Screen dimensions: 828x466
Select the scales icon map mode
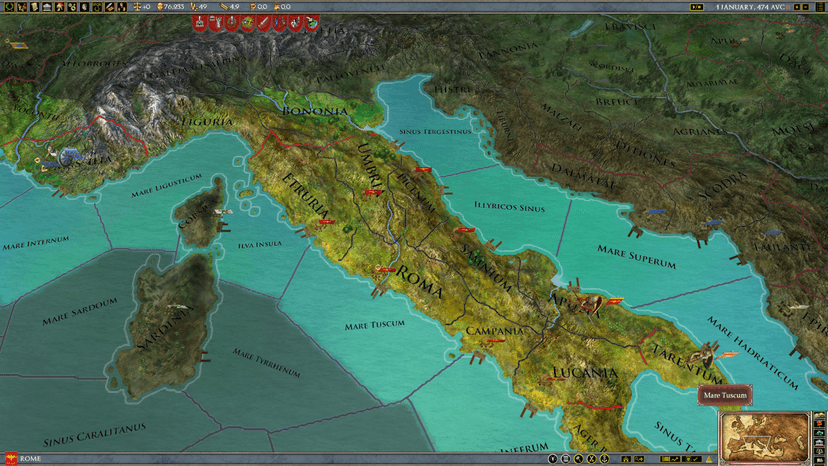[x=819, y=451]
